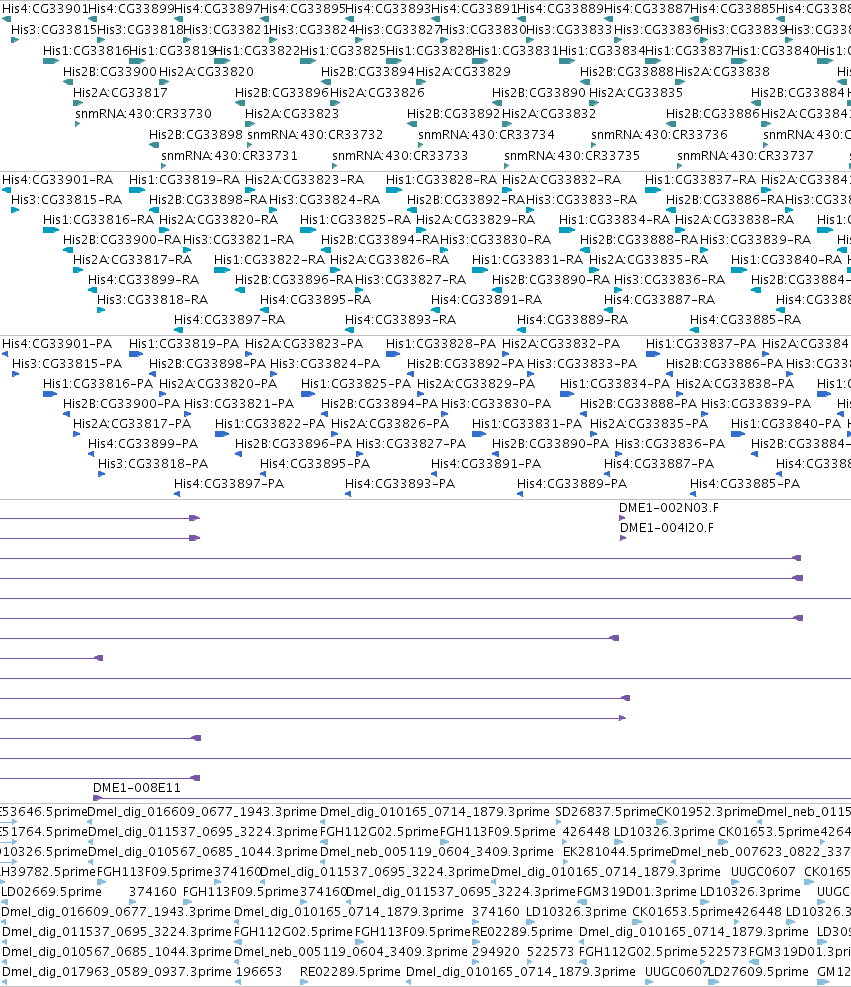Click EST label SD26837.5prime
Image resolution: width=851 pixels, height=987 pixels.
point(606,812)
